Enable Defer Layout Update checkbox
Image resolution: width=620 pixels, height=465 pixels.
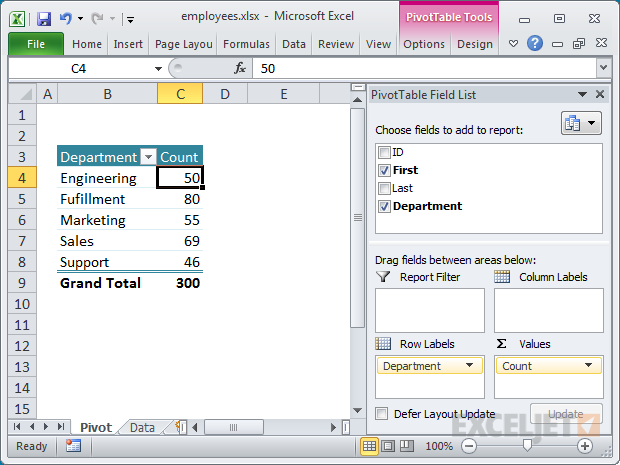[382, 414]
